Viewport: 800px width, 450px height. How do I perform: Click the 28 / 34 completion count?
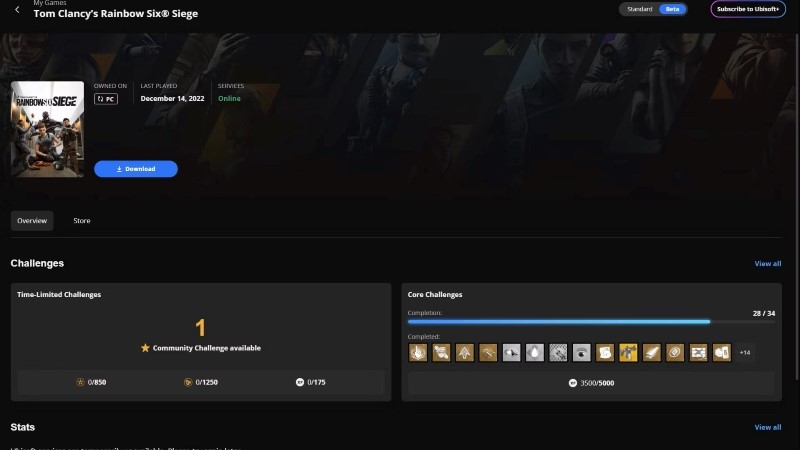[764, 314]
